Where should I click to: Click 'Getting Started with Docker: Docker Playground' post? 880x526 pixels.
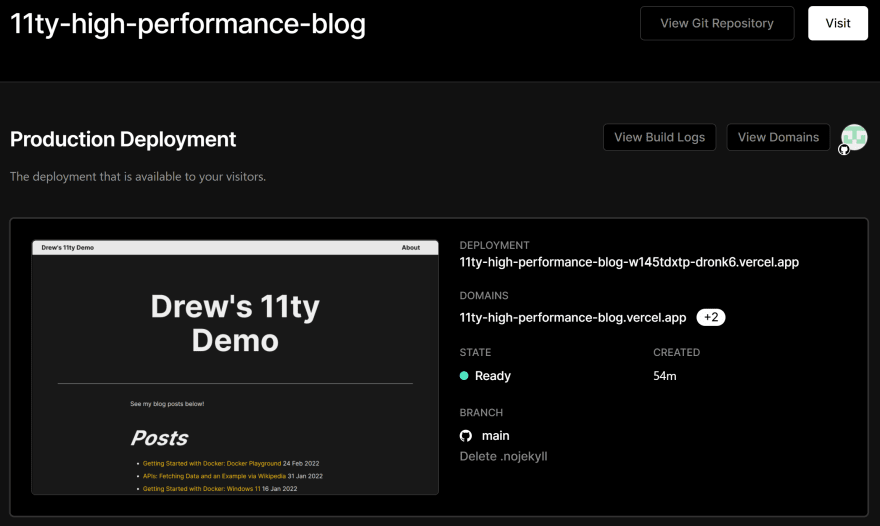coord(212,464)
